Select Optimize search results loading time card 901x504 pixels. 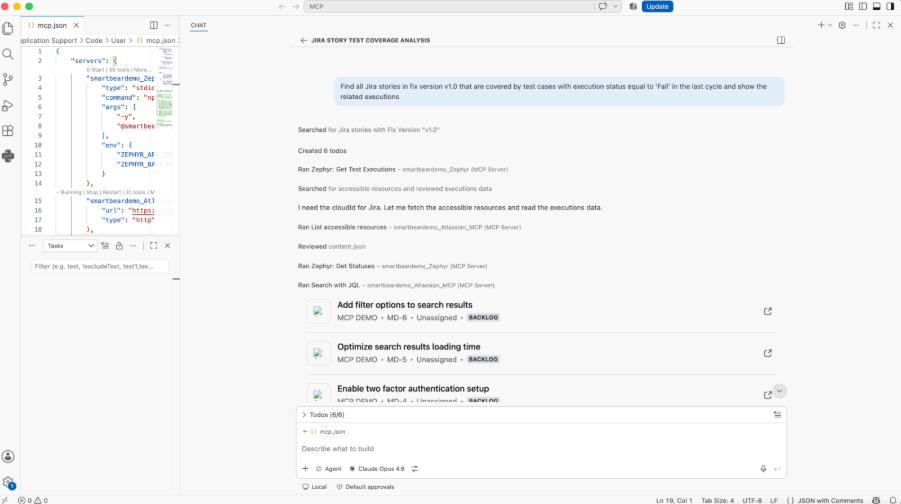tap(541, 353)
